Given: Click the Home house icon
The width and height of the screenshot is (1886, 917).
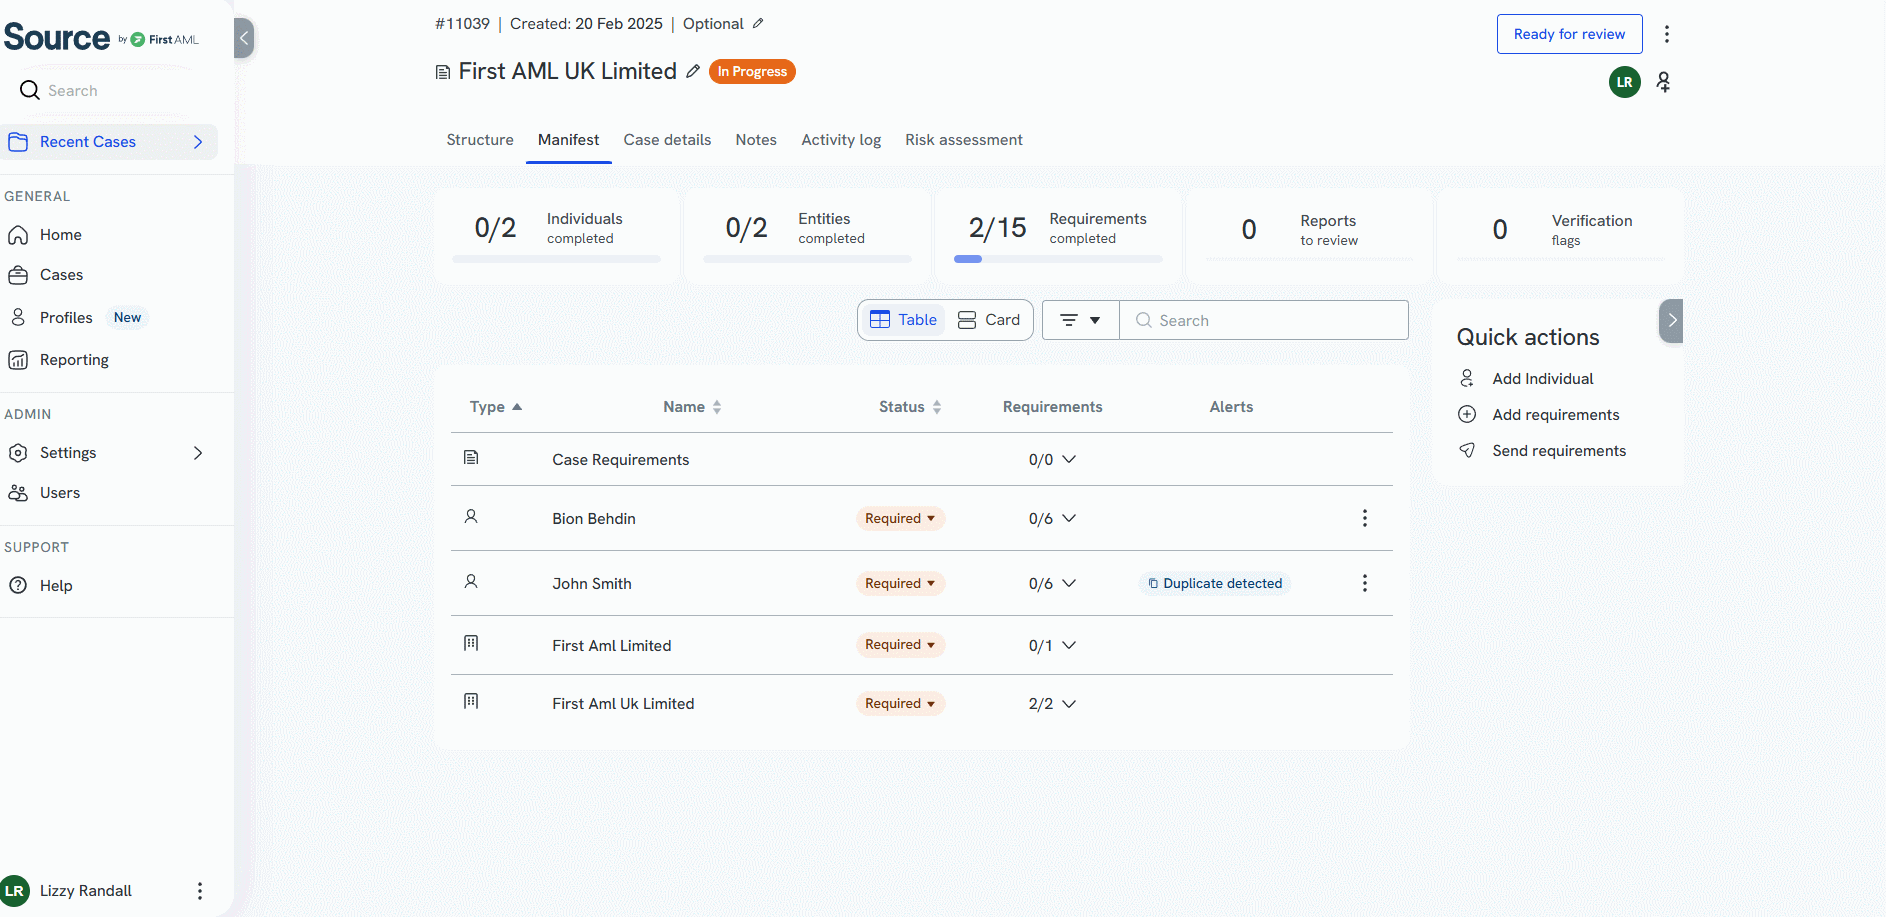Looking at the screenshot, I should point(18,235).
